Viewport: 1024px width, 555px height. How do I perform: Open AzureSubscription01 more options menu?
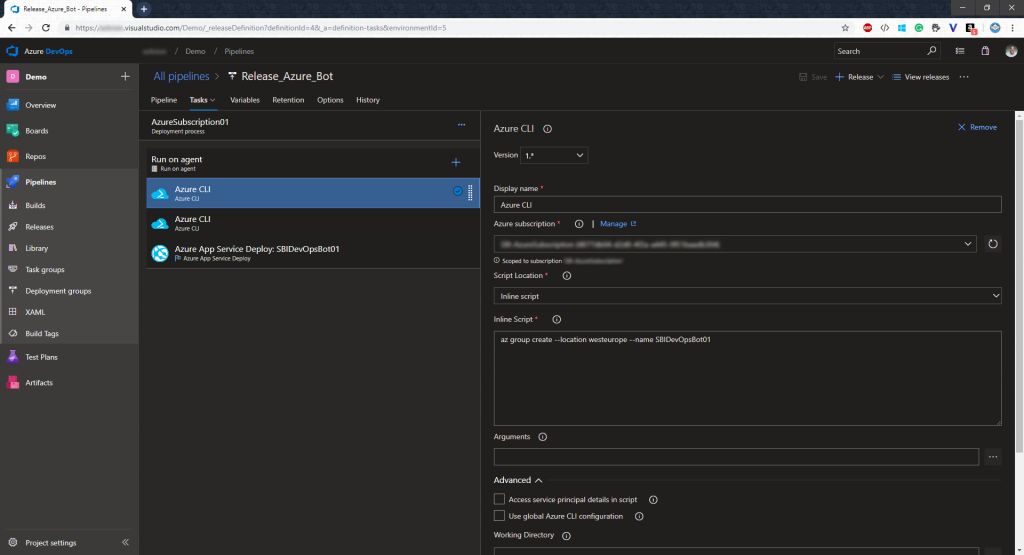(462, 125)
